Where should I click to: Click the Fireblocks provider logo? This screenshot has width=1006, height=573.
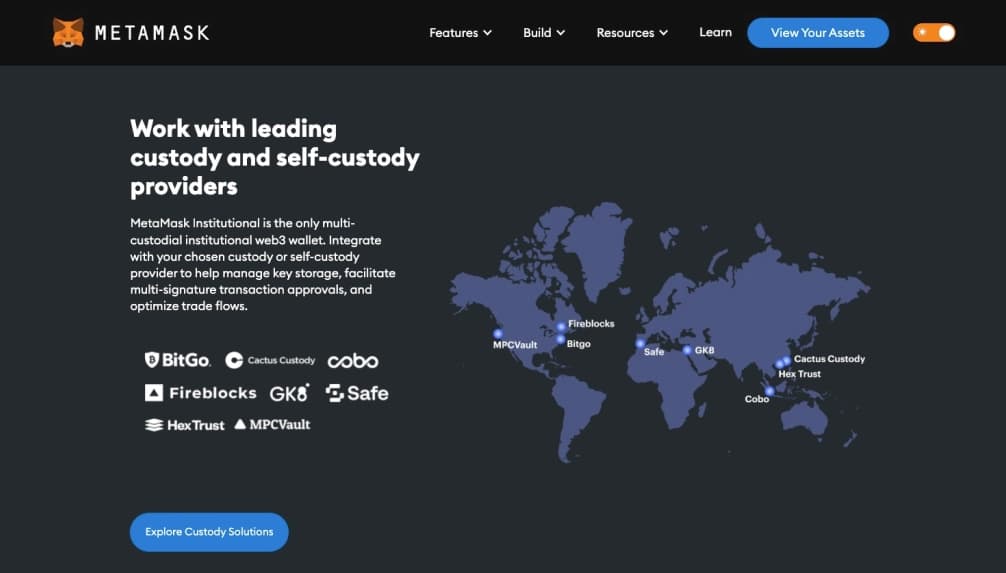tap(200, 393)
